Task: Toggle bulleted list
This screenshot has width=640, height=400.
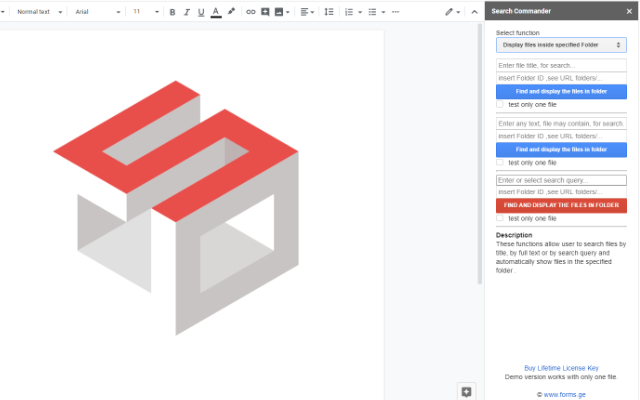Action: (372, 12)
